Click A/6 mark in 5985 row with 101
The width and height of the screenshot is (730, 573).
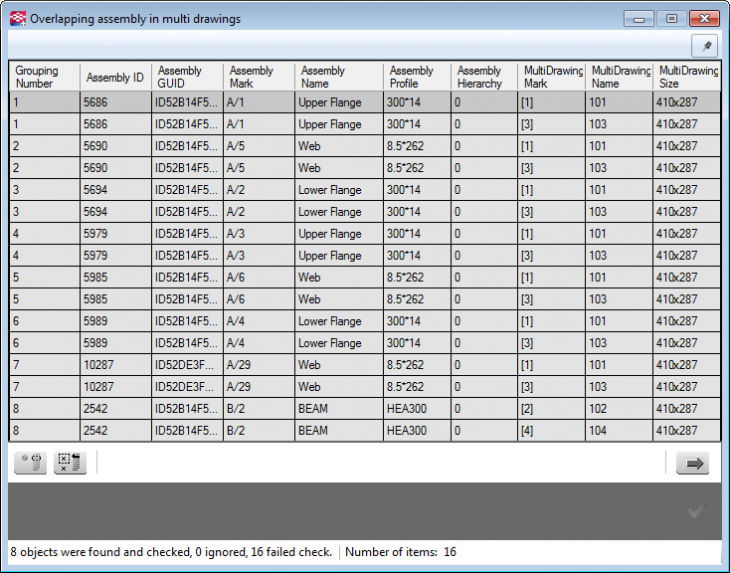[x=259, y=277]
